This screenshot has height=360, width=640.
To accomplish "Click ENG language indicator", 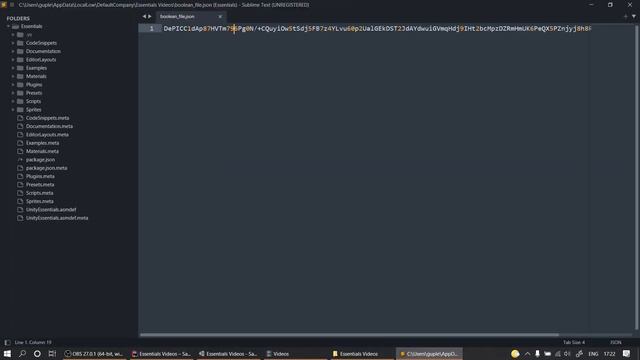I will pyautogui.click(x=593, y=354).
